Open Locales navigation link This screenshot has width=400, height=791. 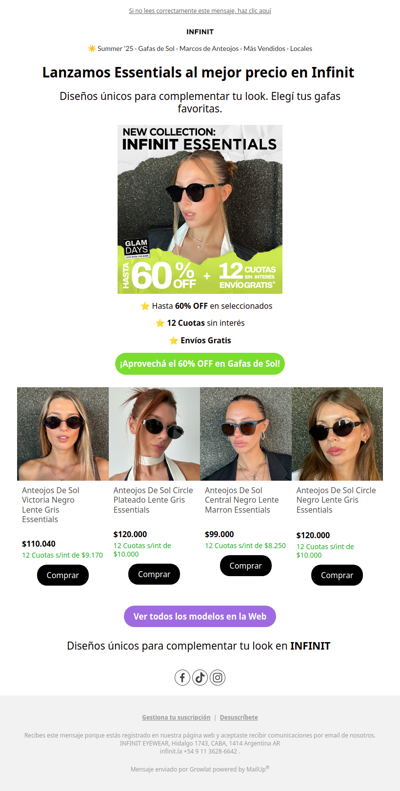coord(301,49)
